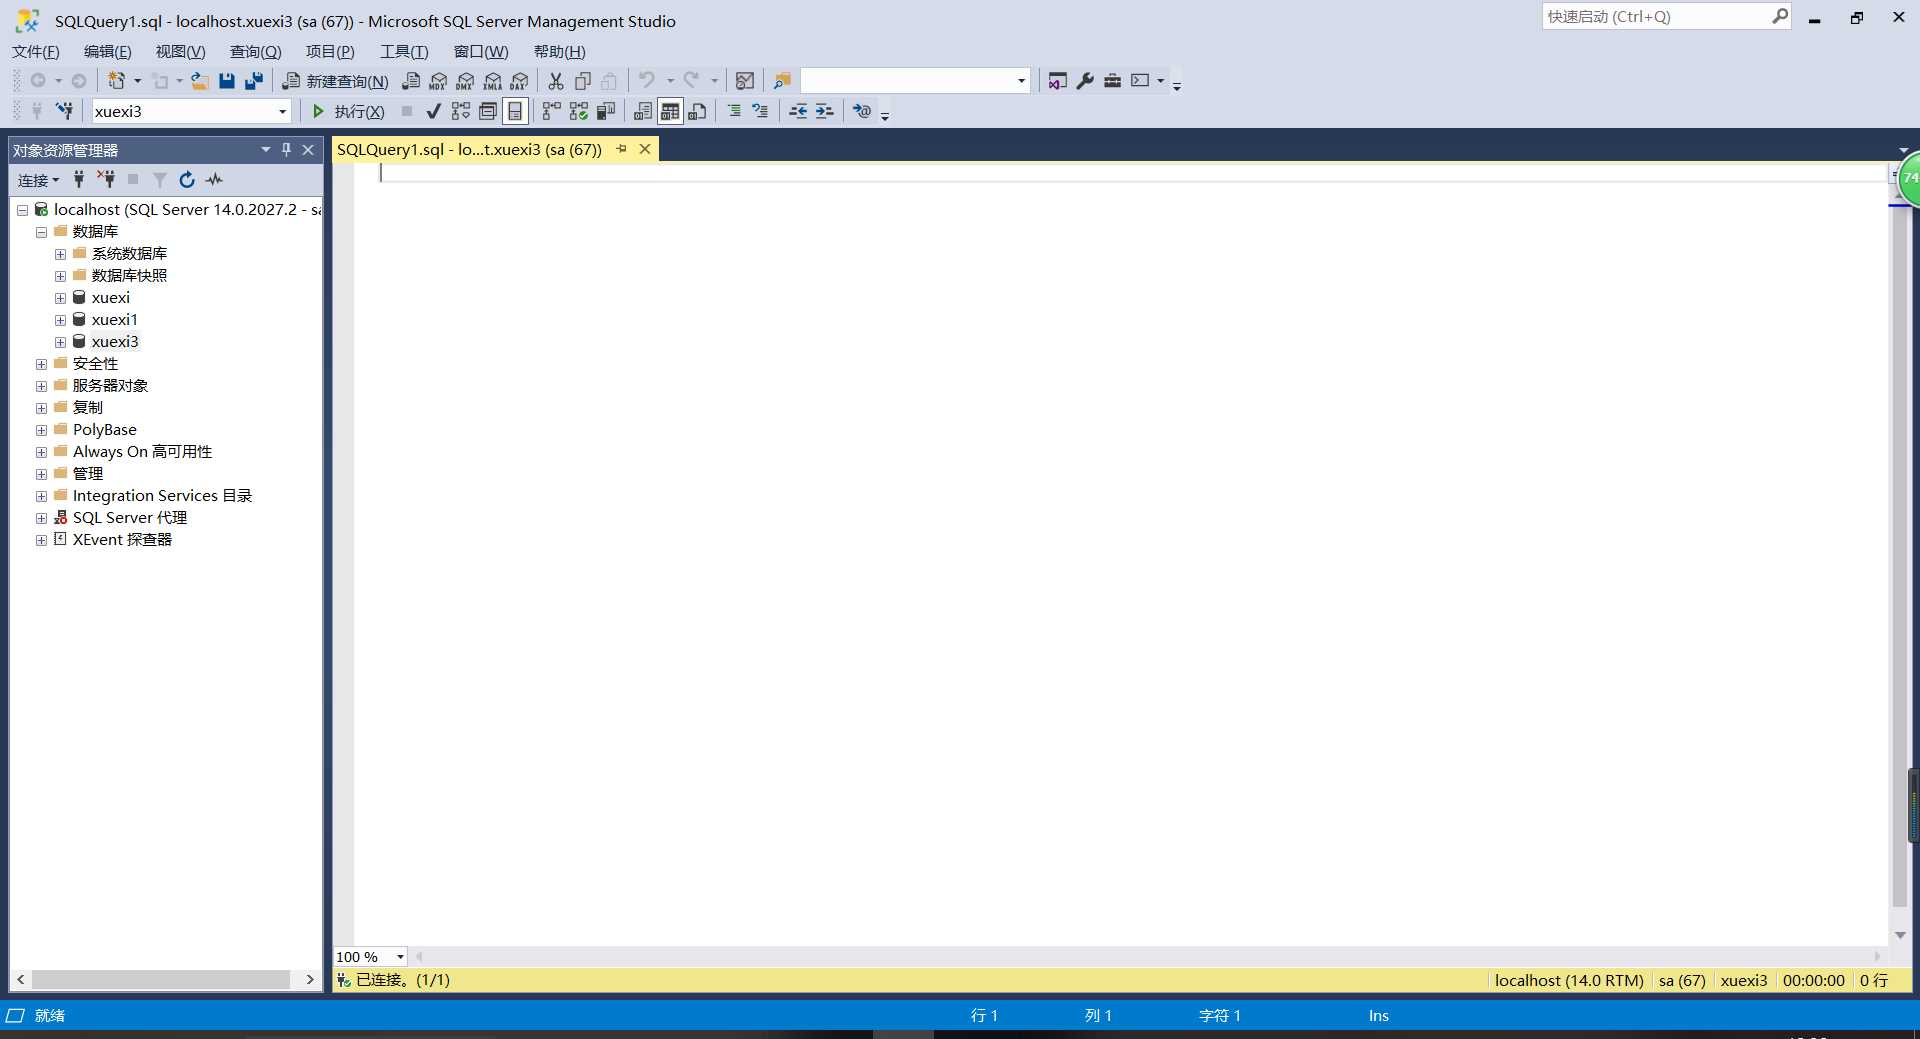Click the Object Explorer horizontal scrollbar
1920x1039 pixels.
[x=161, y=980]
